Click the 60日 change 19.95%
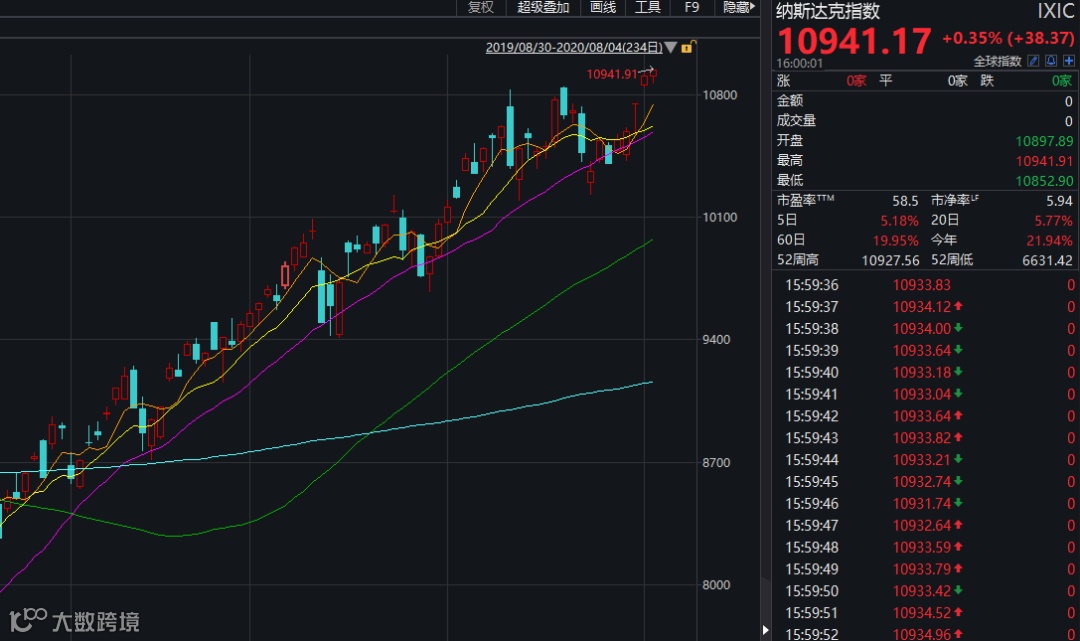Image resolution: width=1080 pixels, height=641 pixels. pos(895,240)
